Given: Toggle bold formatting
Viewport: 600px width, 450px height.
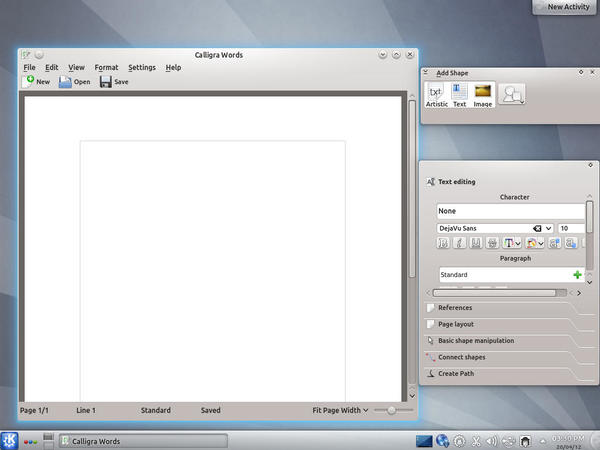Looking at the screenshot, I should [x=443, y=243].
